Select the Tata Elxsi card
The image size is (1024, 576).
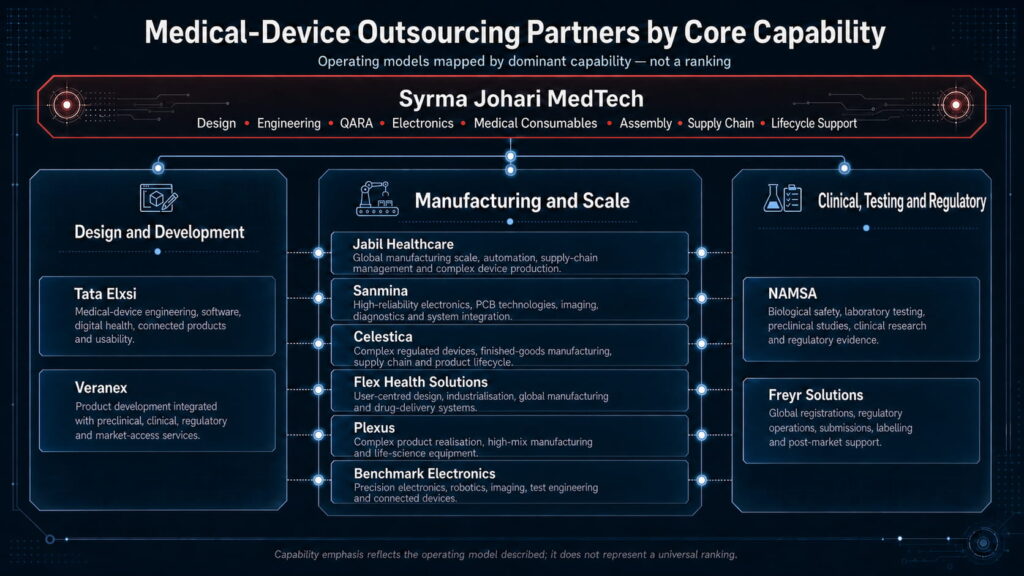157,316
